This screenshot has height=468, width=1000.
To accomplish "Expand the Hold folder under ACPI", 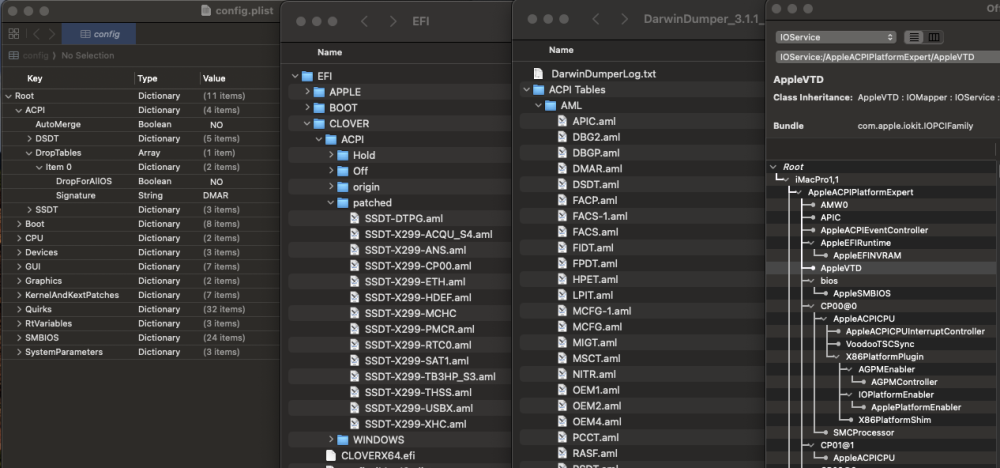I will point(331,155).
